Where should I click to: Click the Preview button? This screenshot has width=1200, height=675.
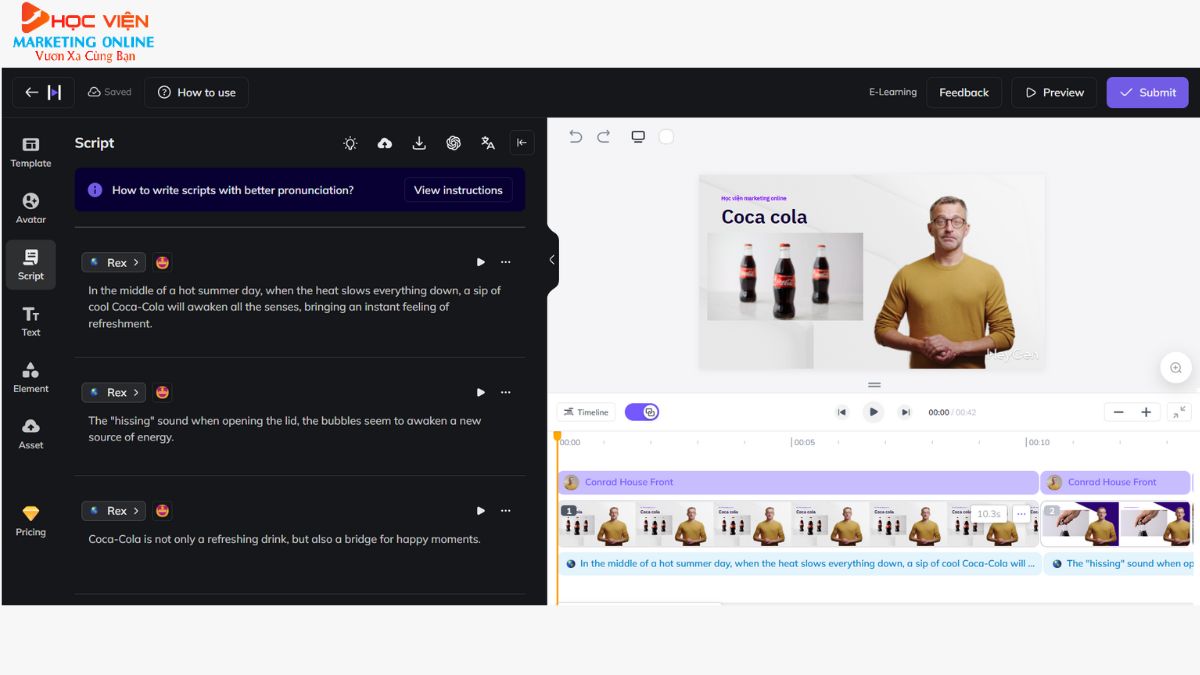coord(1054,92)
